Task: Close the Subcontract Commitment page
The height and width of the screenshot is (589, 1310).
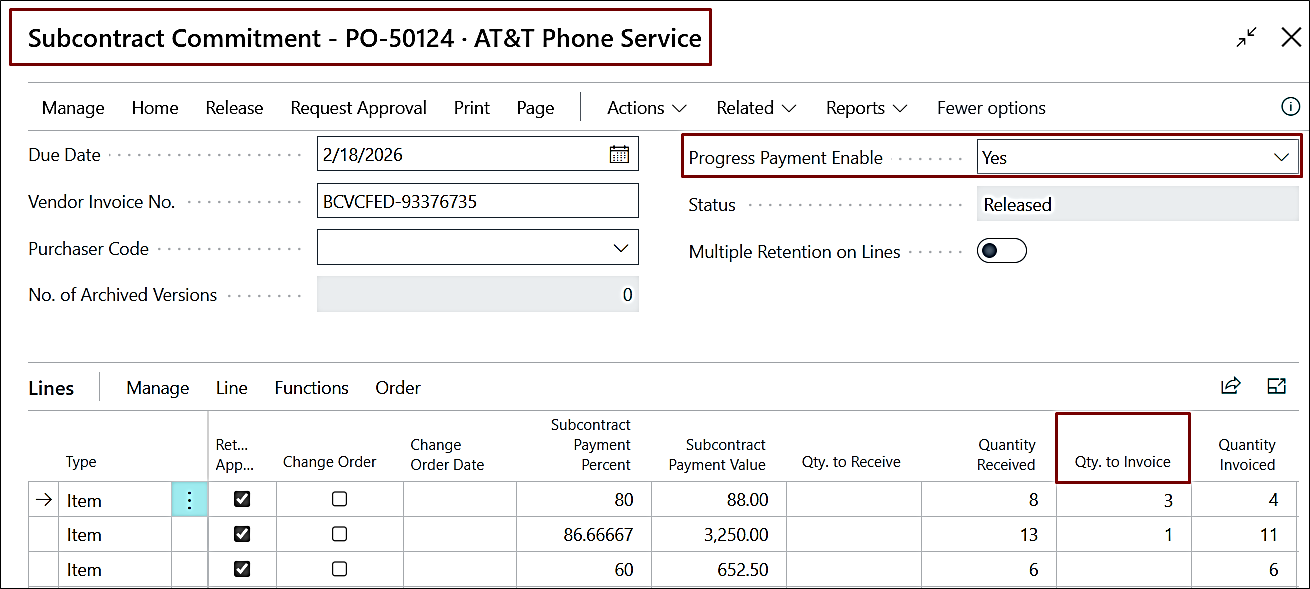Action: [x=1291, y=38]
